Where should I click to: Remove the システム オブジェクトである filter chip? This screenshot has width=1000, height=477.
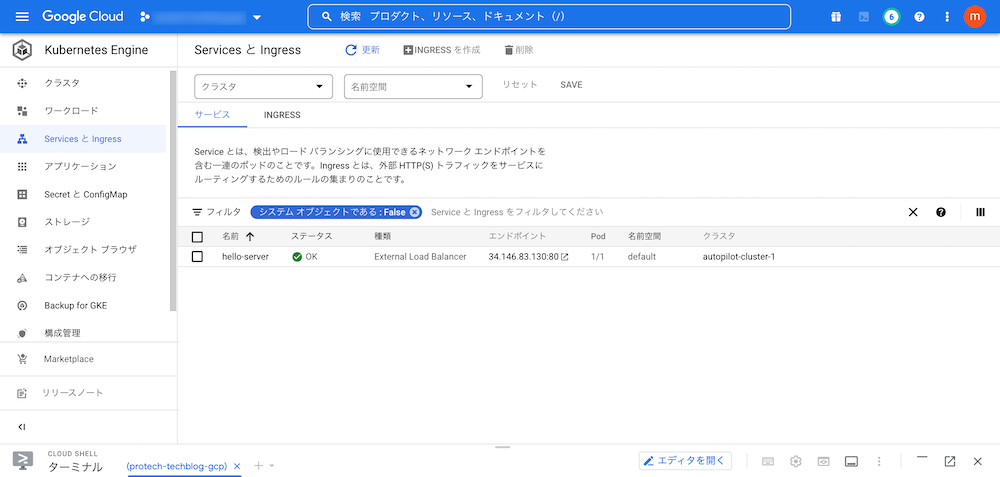tap(415, 212)
